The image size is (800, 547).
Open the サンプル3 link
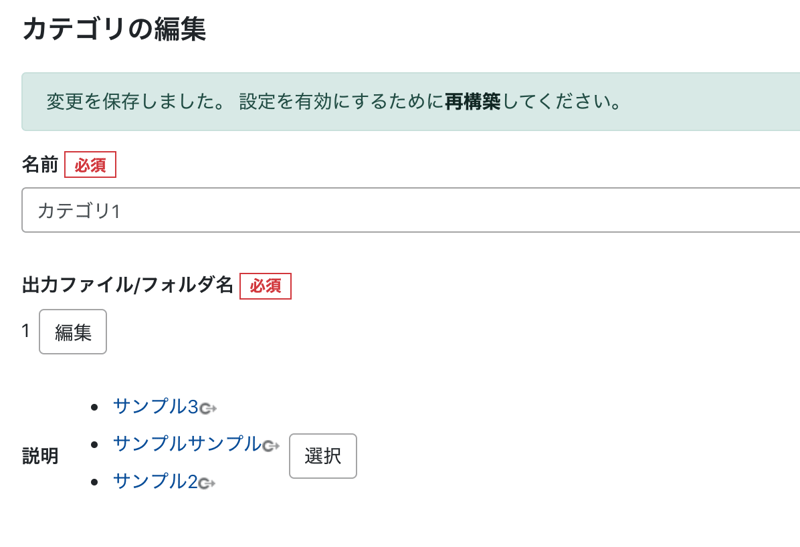pyautogui.click(x=156, y=406)
